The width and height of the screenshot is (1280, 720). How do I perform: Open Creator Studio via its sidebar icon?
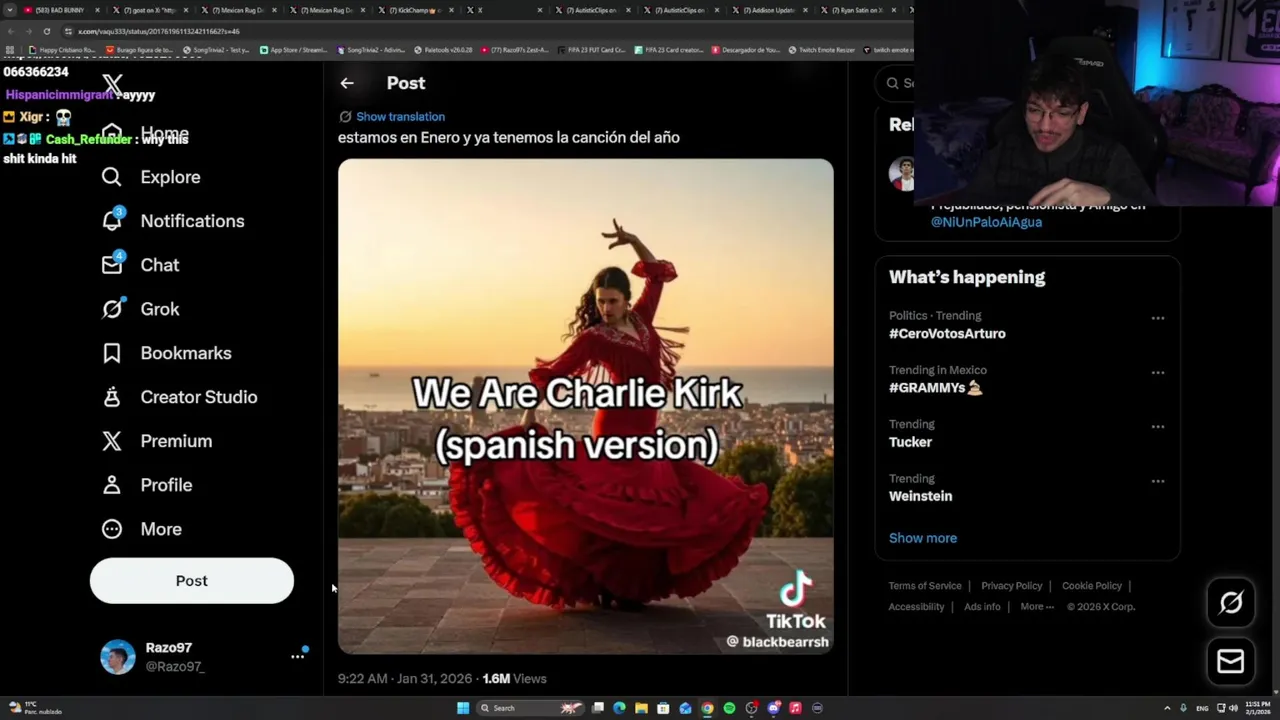click(112, 397)
